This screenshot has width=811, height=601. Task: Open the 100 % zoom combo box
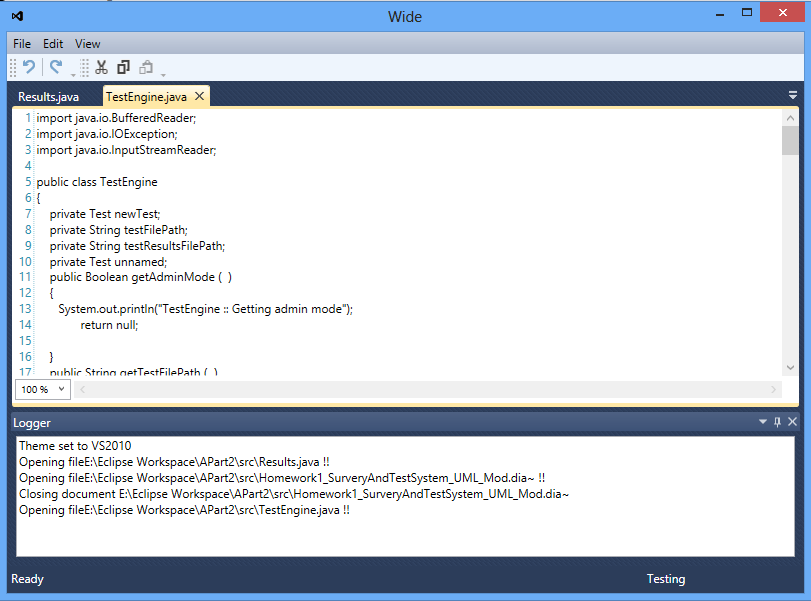[x=43, y=389]
